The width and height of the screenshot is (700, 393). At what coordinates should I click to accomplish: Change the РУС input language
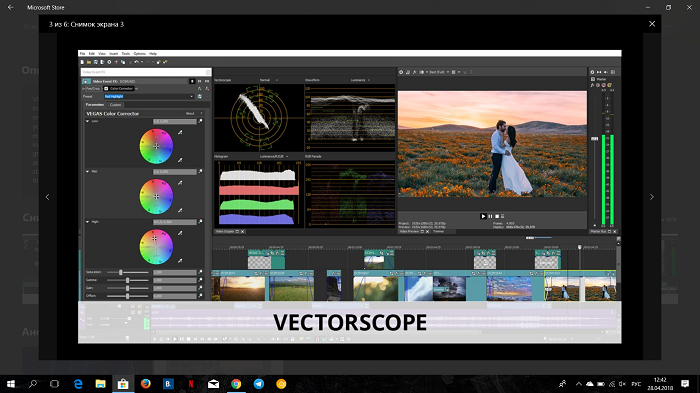pos(637,384)
